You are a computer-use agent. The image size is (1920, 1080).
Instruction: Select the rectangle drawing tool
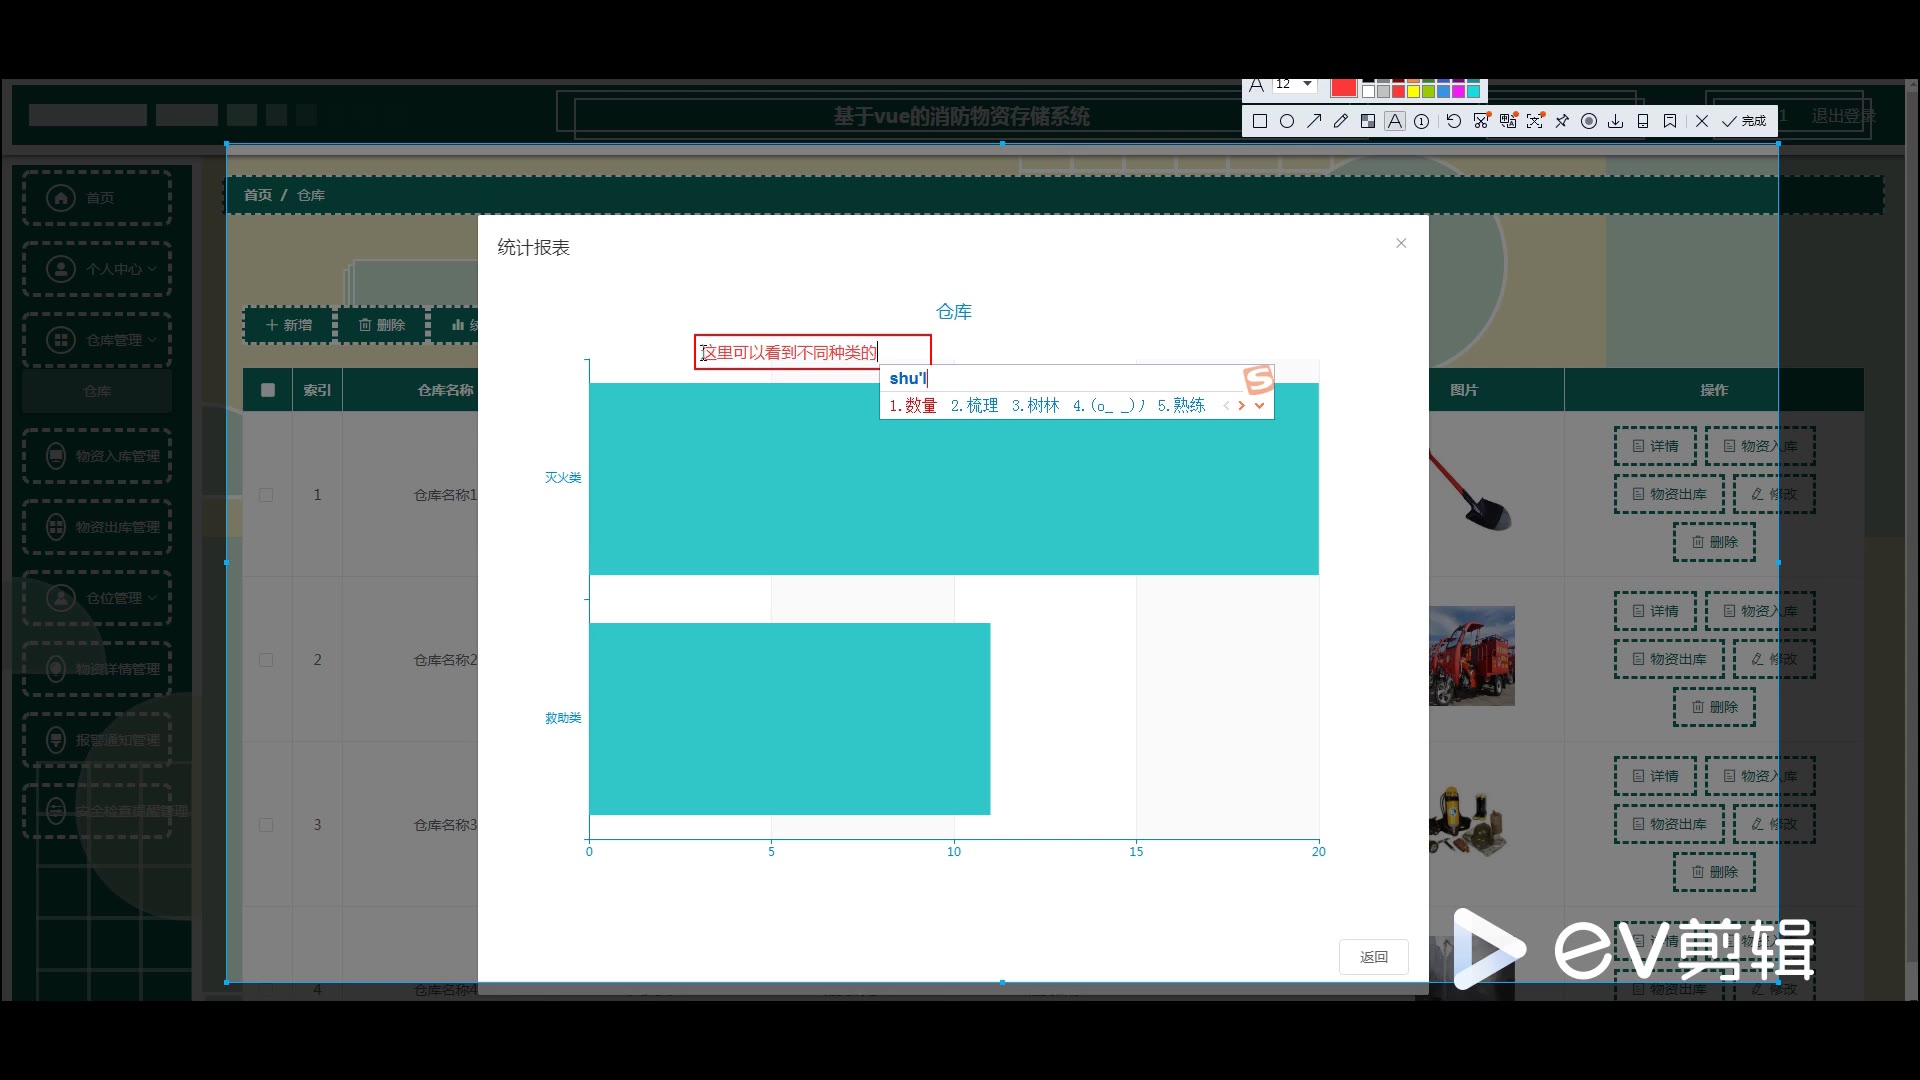click(x=1260, y=121)
